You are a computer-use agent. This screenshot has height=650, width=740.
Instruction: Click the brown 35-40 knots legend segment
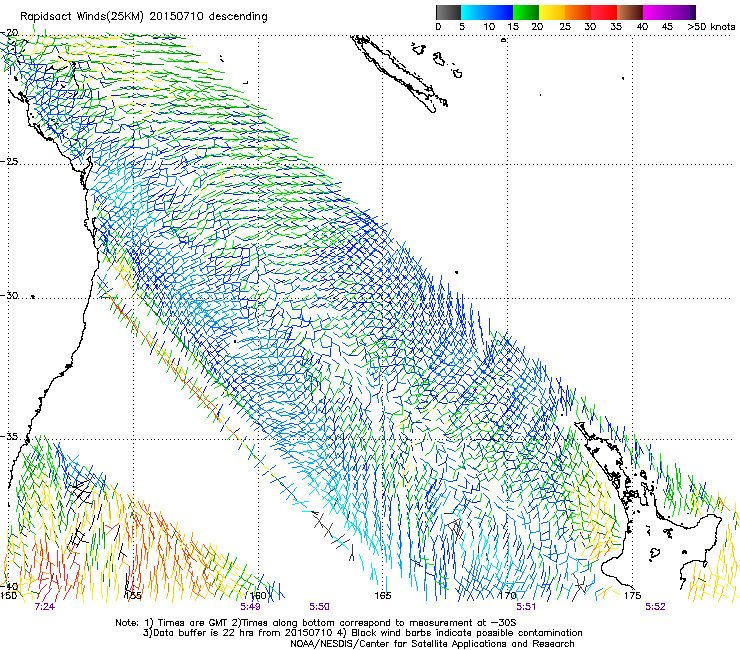(x=630, y=12)
